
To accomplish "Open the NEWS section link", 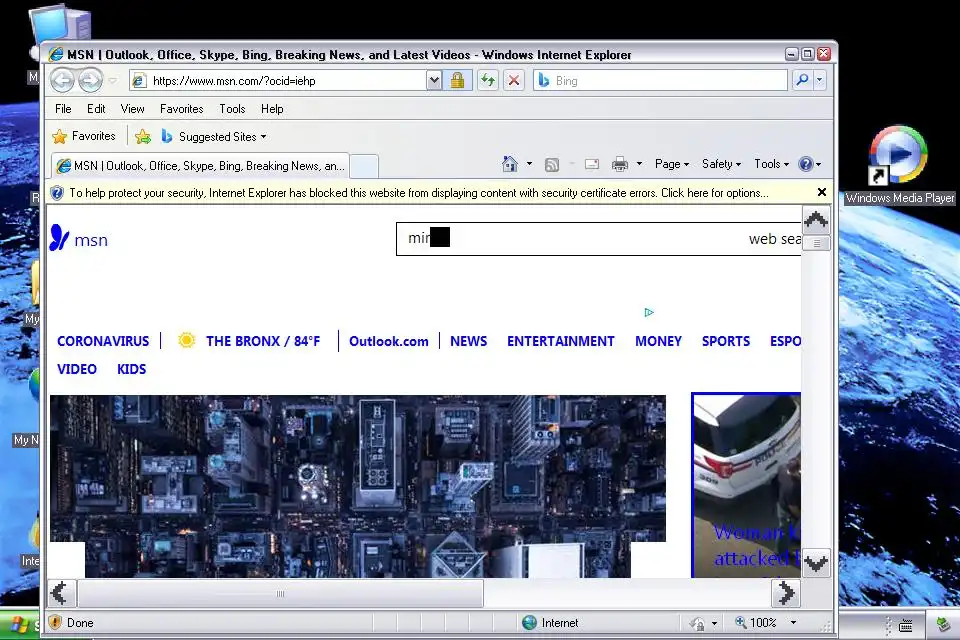I will 468,341.
